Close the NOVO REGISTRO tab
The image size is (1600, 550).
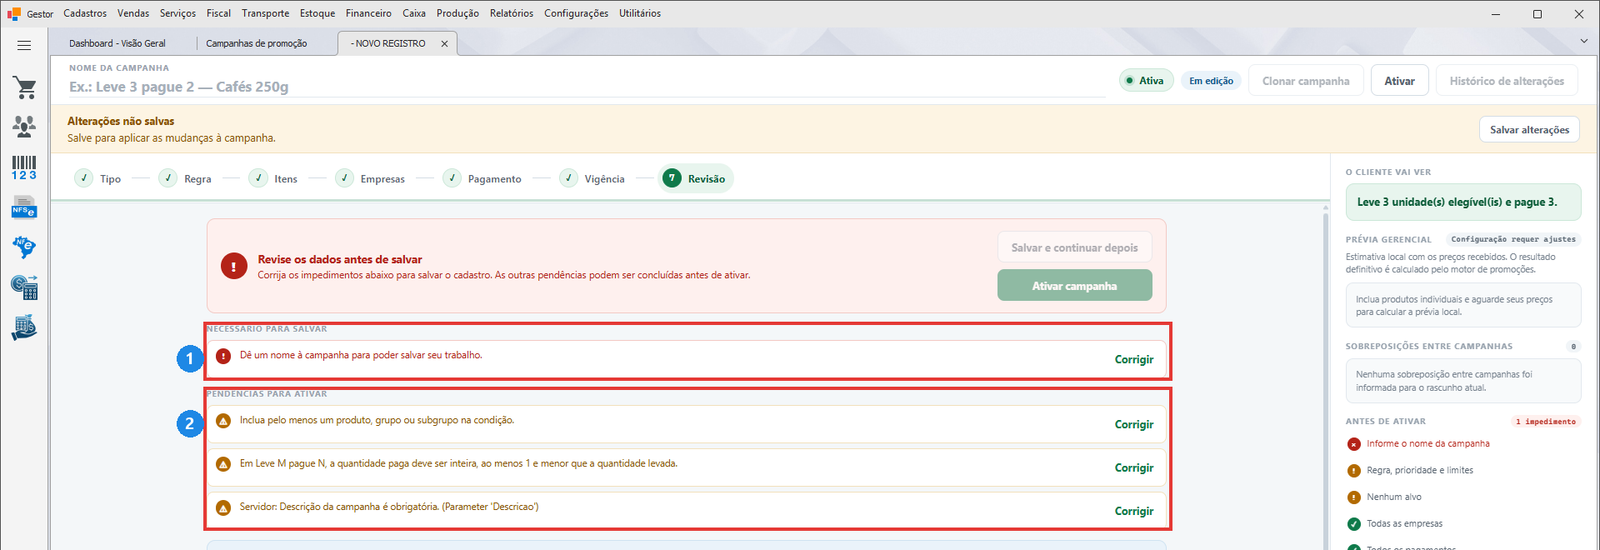(x=444, y=44)
